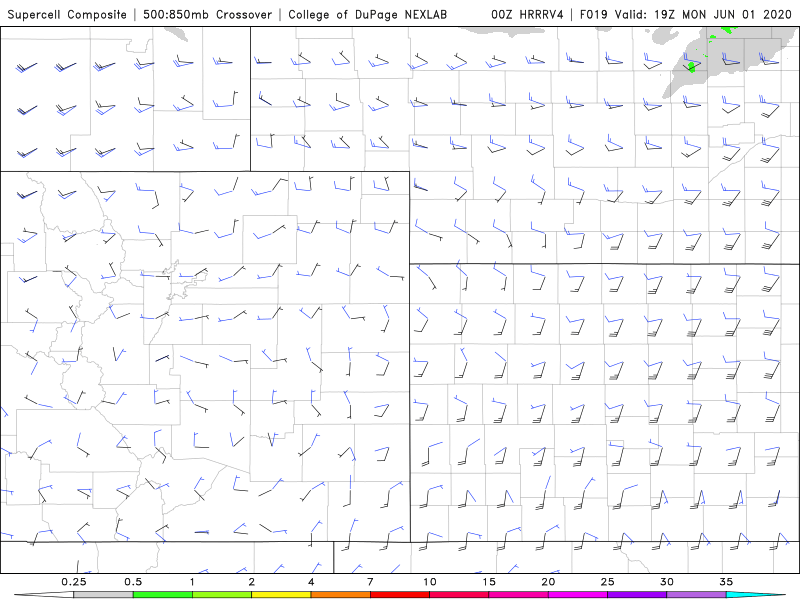Click the 2 scale label
Viewport: 800px width, 600px height.
252,582
